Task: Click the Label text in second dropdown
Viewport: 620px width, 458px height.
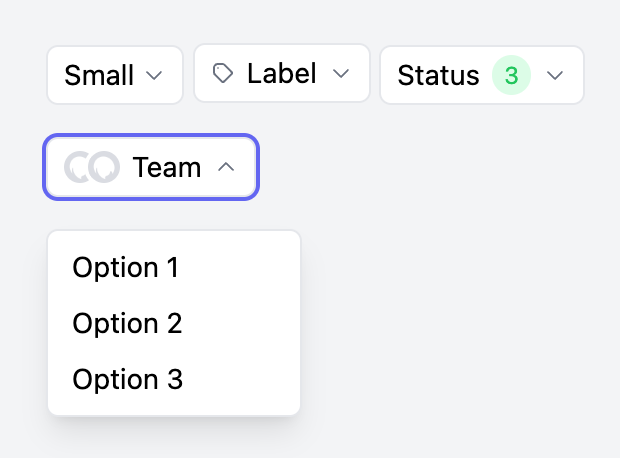Action: click(282, 73)
